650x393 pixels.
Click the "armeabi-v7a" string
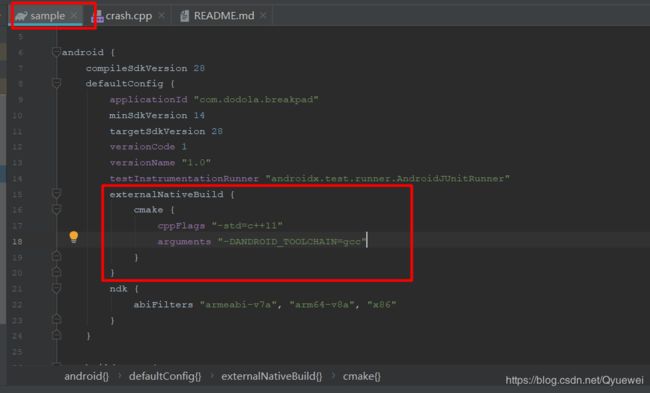[x=238, y=305]
